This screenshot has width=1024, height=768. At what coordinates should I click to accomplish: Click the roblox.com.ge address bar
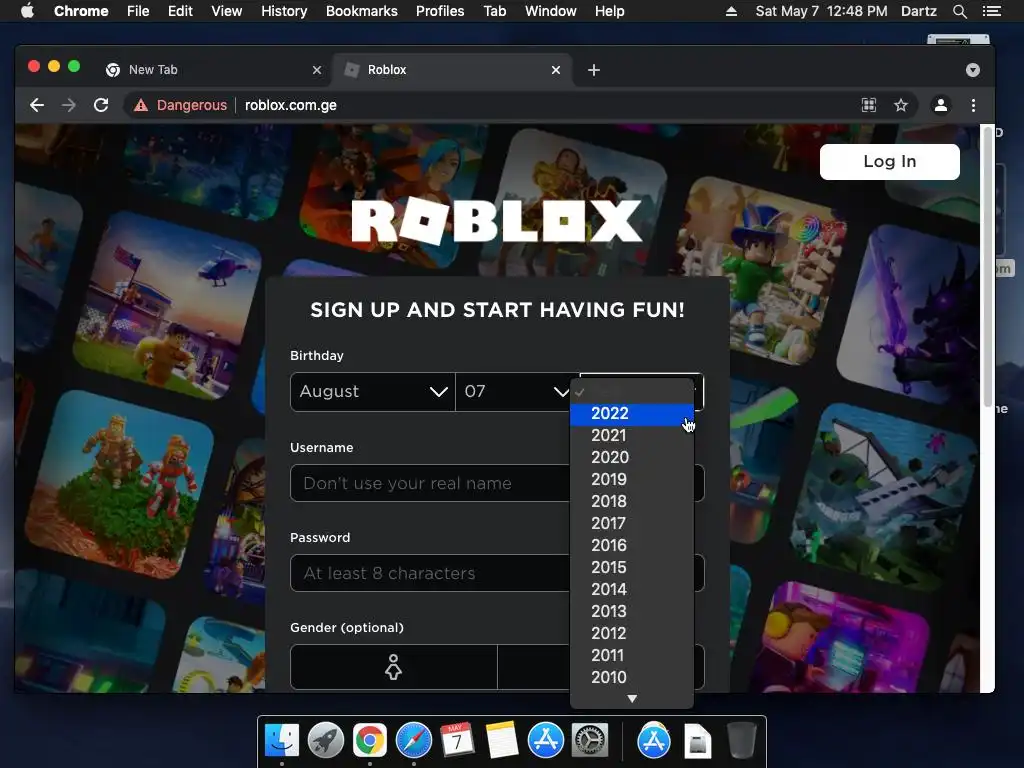(291, 105)
